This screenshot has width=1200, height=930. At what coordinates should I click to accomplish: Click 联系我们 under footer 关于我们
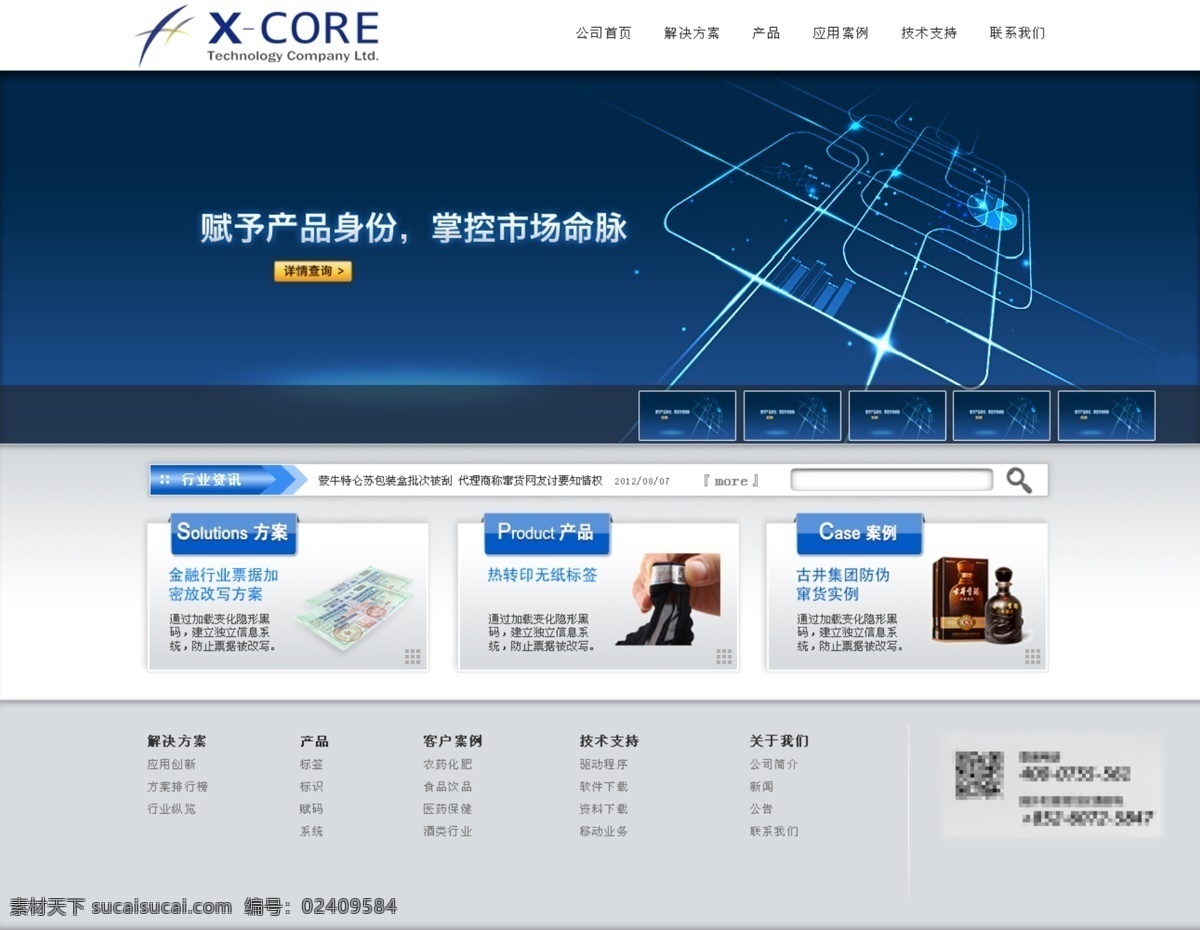tap(774, 831)
